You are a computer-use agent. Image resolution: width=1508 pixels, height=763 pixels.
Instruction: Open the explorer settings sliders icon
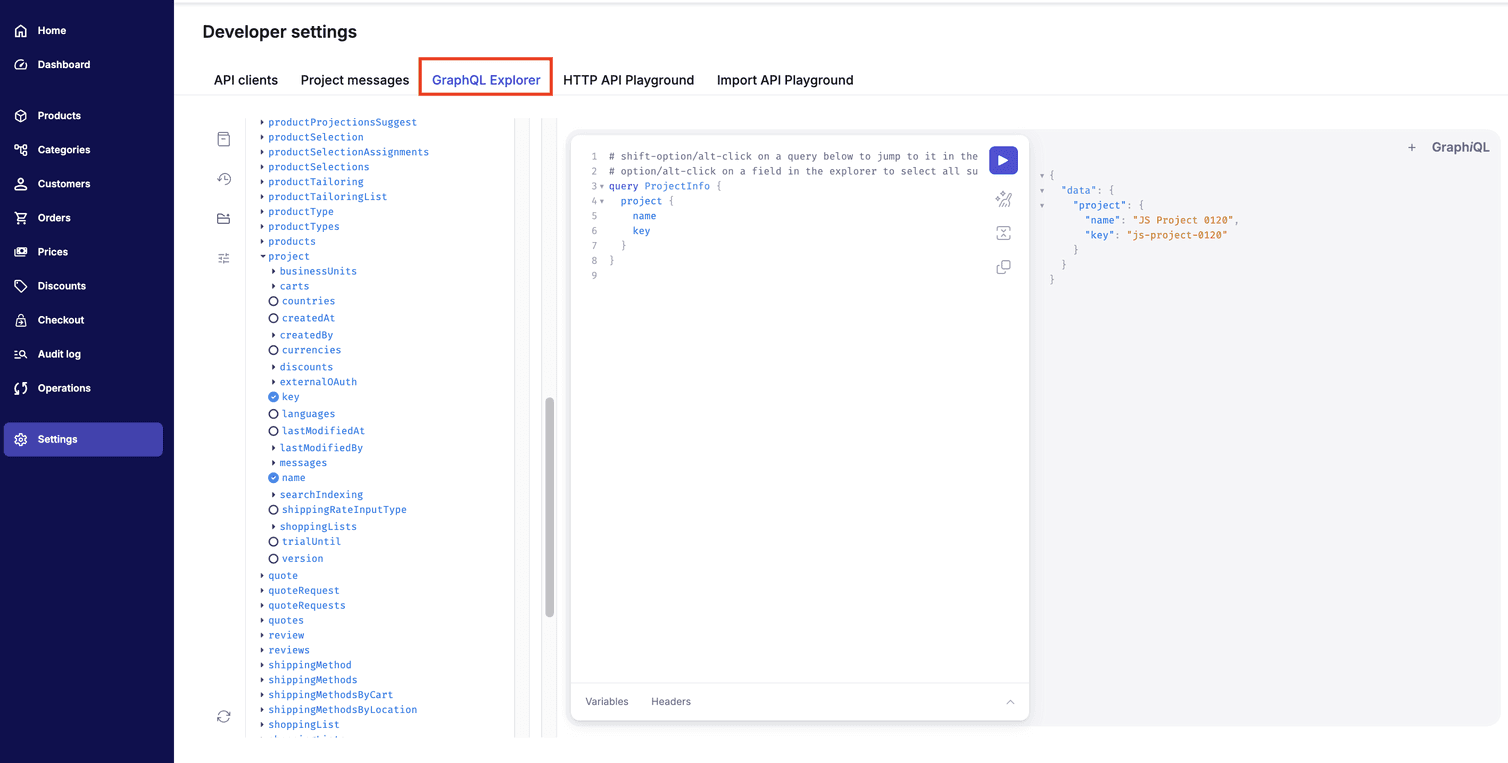coord(224,258)
